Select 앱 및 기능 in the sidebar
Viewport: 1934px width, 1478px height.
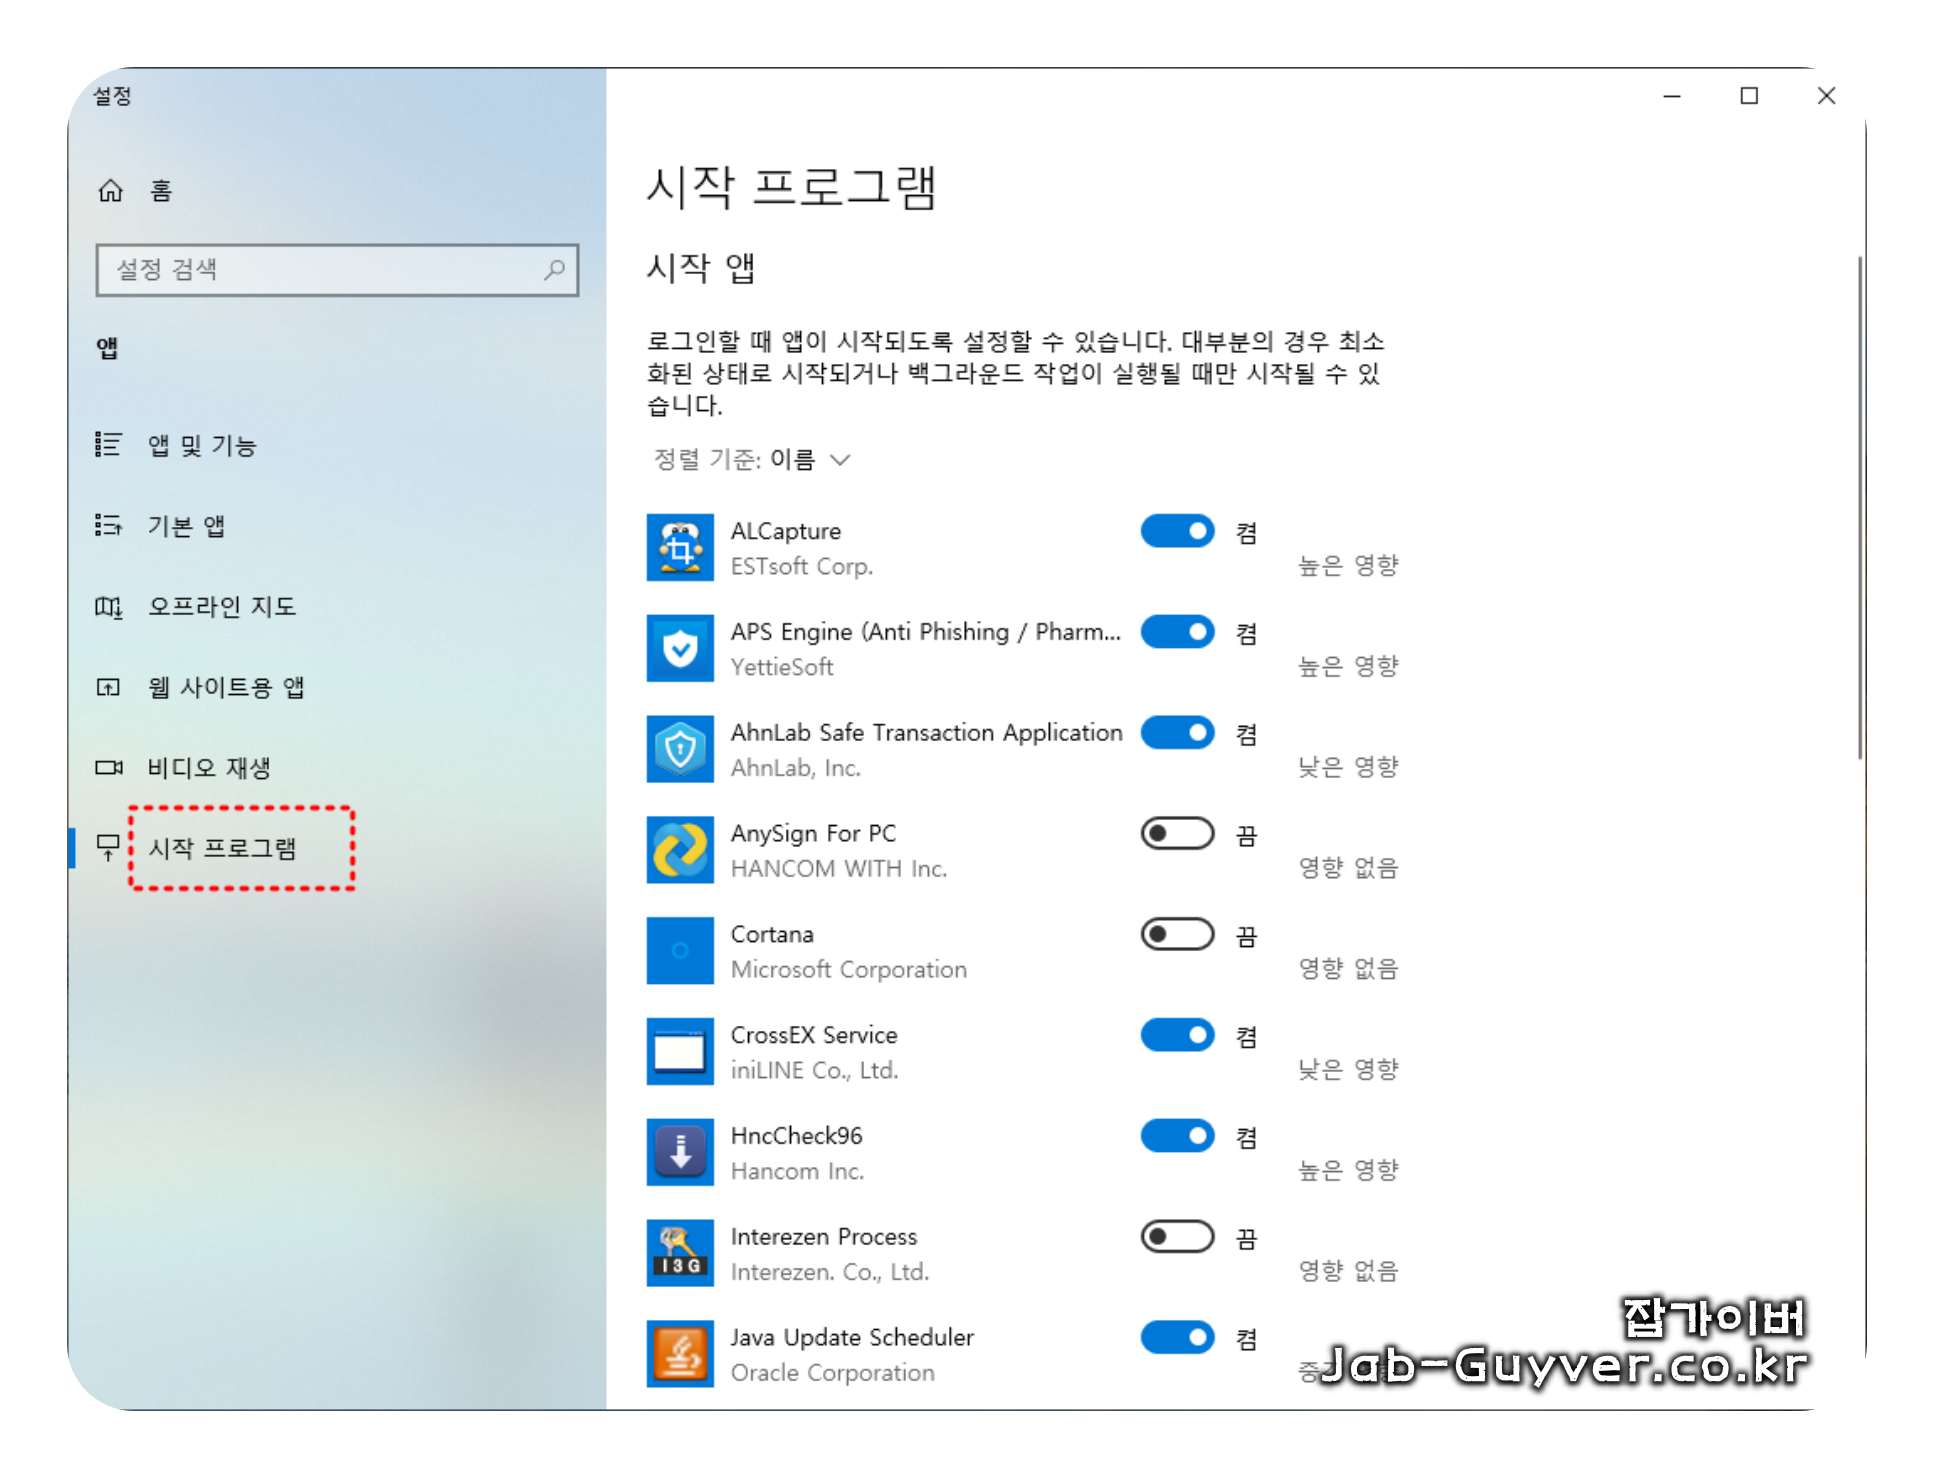(x=198, y=445)
